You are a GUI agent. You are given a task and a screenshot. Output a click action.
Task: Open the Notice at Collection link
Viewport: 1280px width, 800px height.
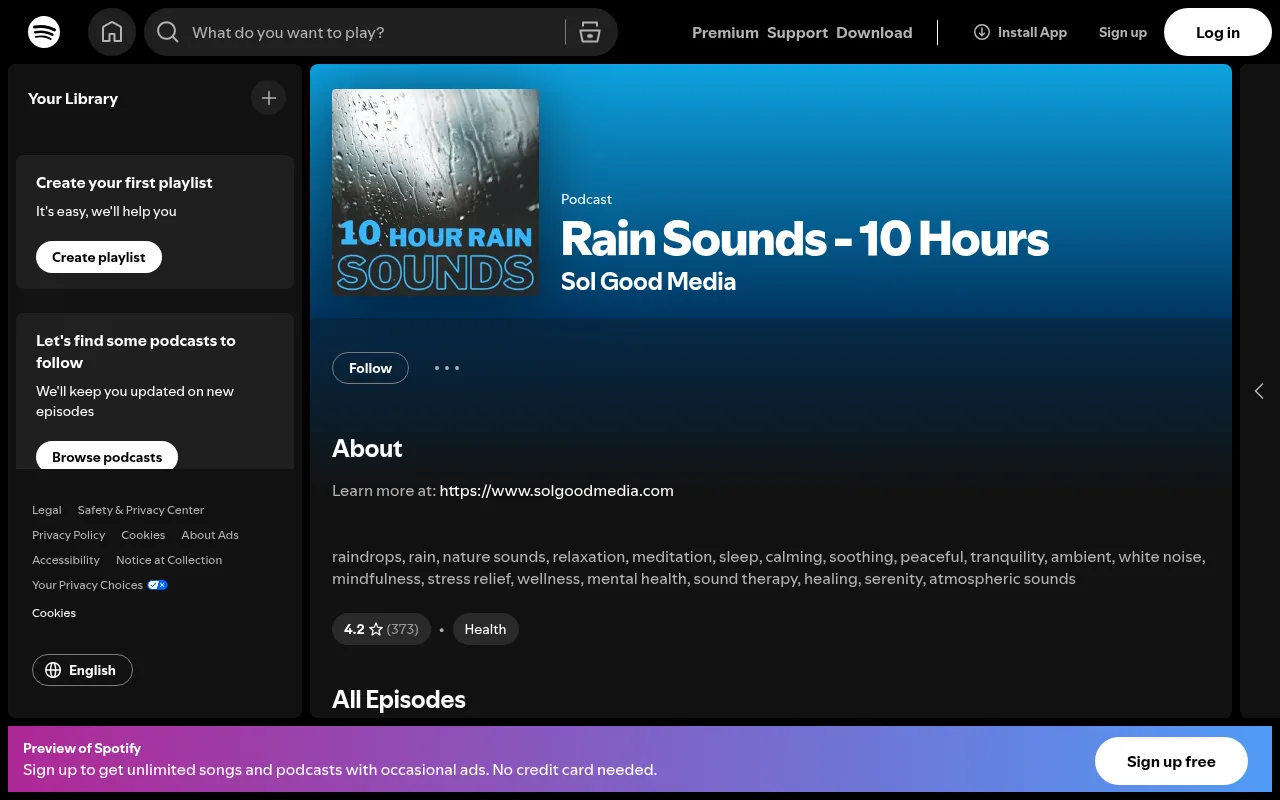[169, 560]
